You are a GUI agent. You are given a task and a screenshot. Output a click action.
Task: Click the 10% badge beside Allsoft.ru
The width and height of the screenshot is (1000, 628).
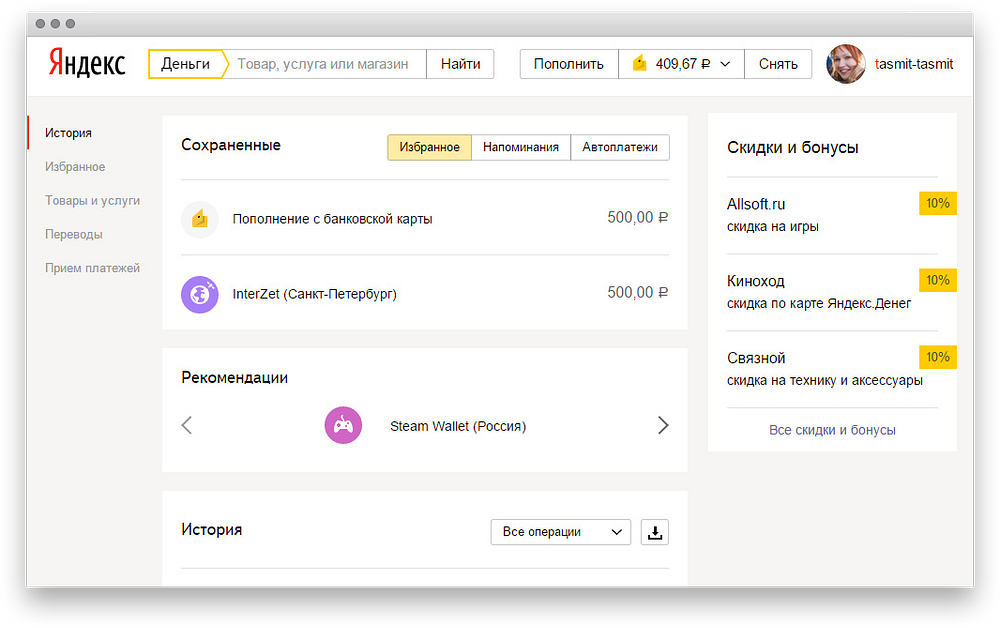point(938,203)
